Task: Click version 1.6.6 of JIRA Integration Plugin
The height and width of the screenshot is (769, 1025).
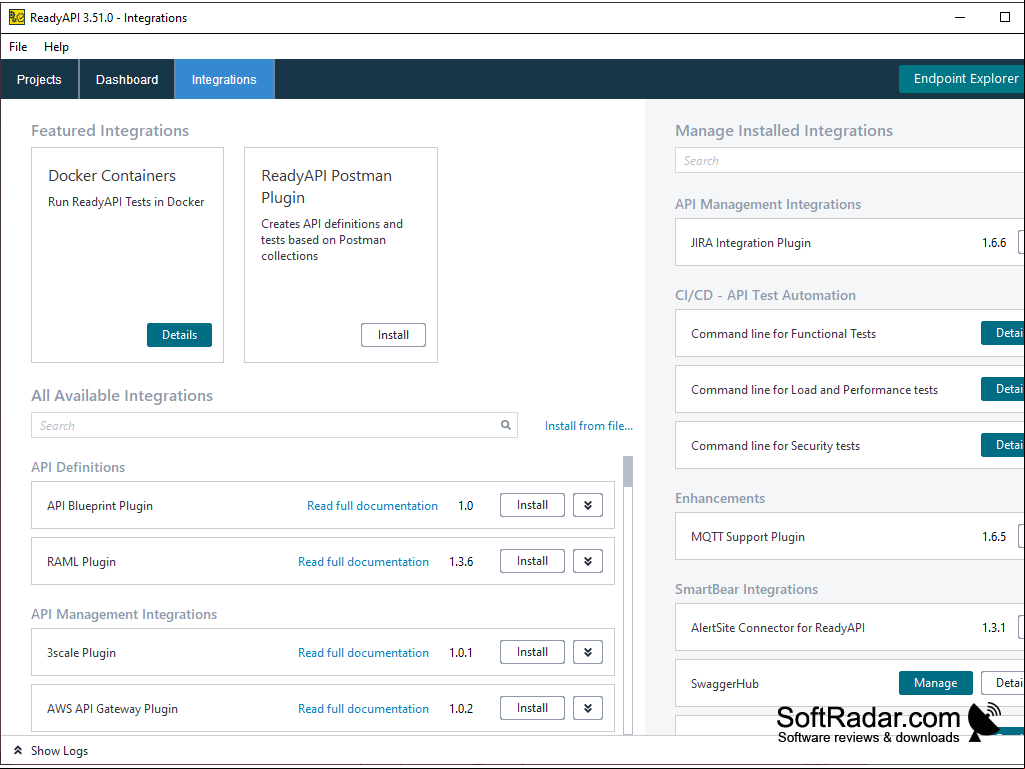Action: [x=994, y=243]
